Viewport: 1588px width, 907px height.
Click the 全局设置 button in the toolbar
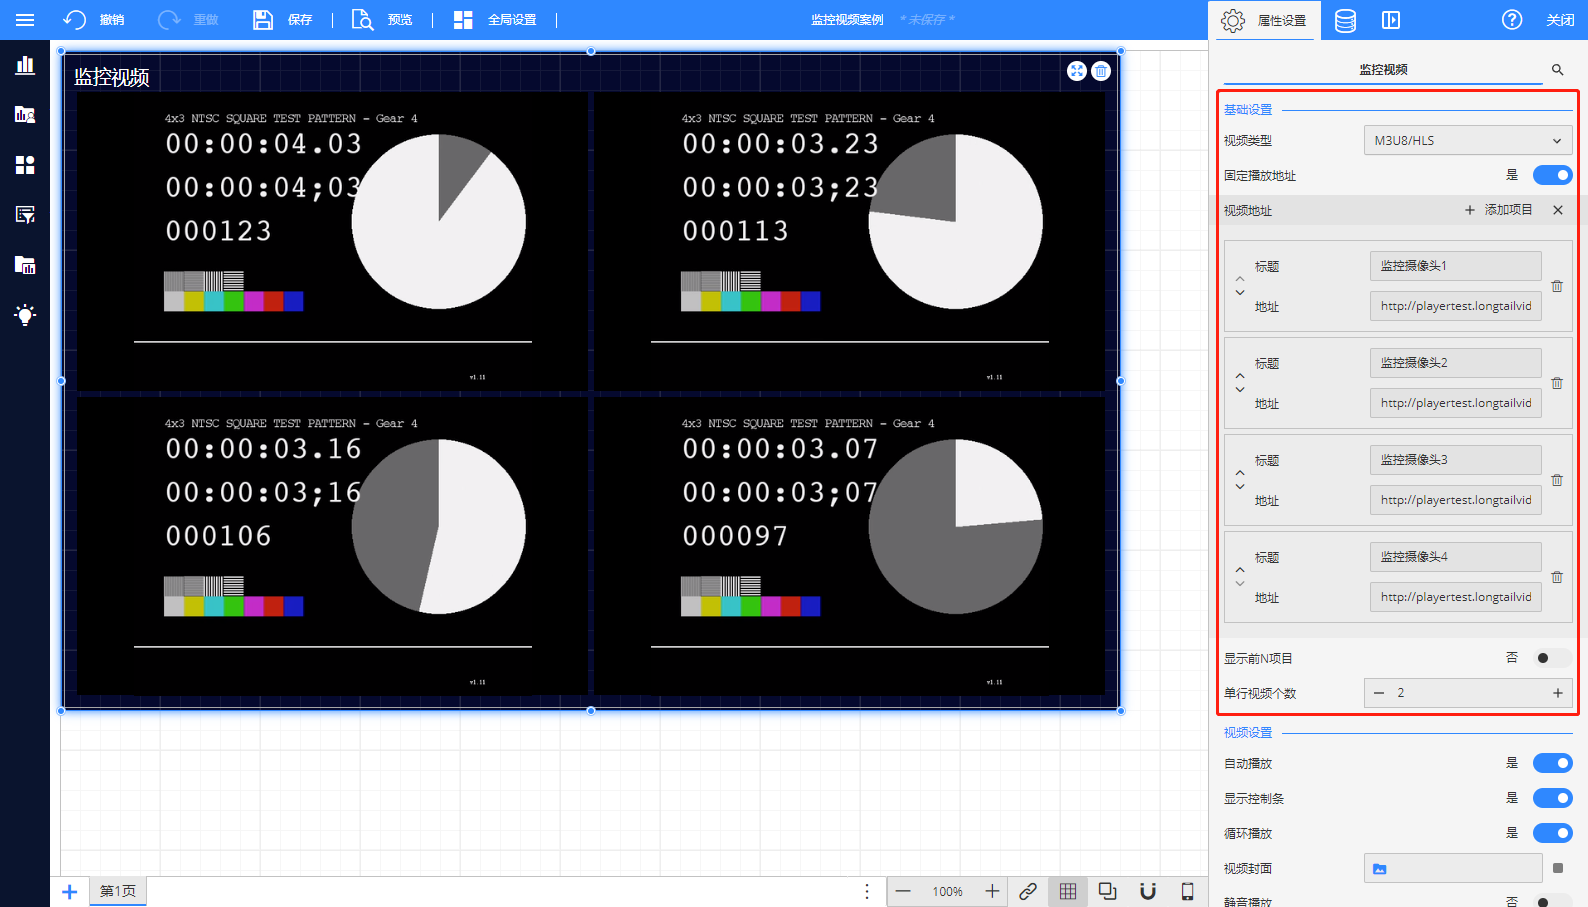(x=496, y=20)
